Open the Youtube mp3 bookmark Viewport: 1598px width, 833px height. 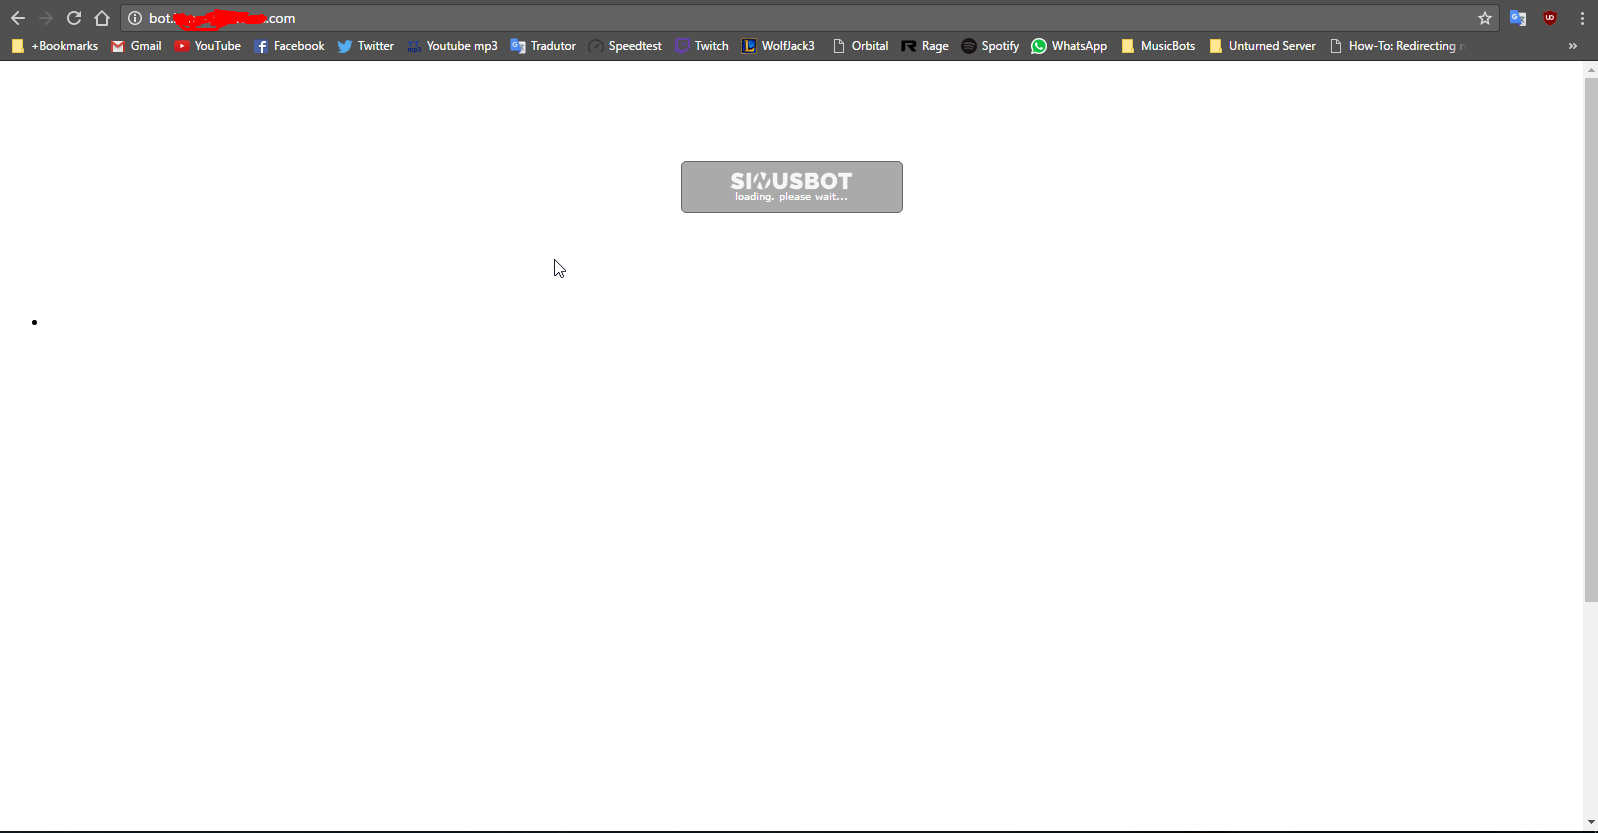[452, 46]
